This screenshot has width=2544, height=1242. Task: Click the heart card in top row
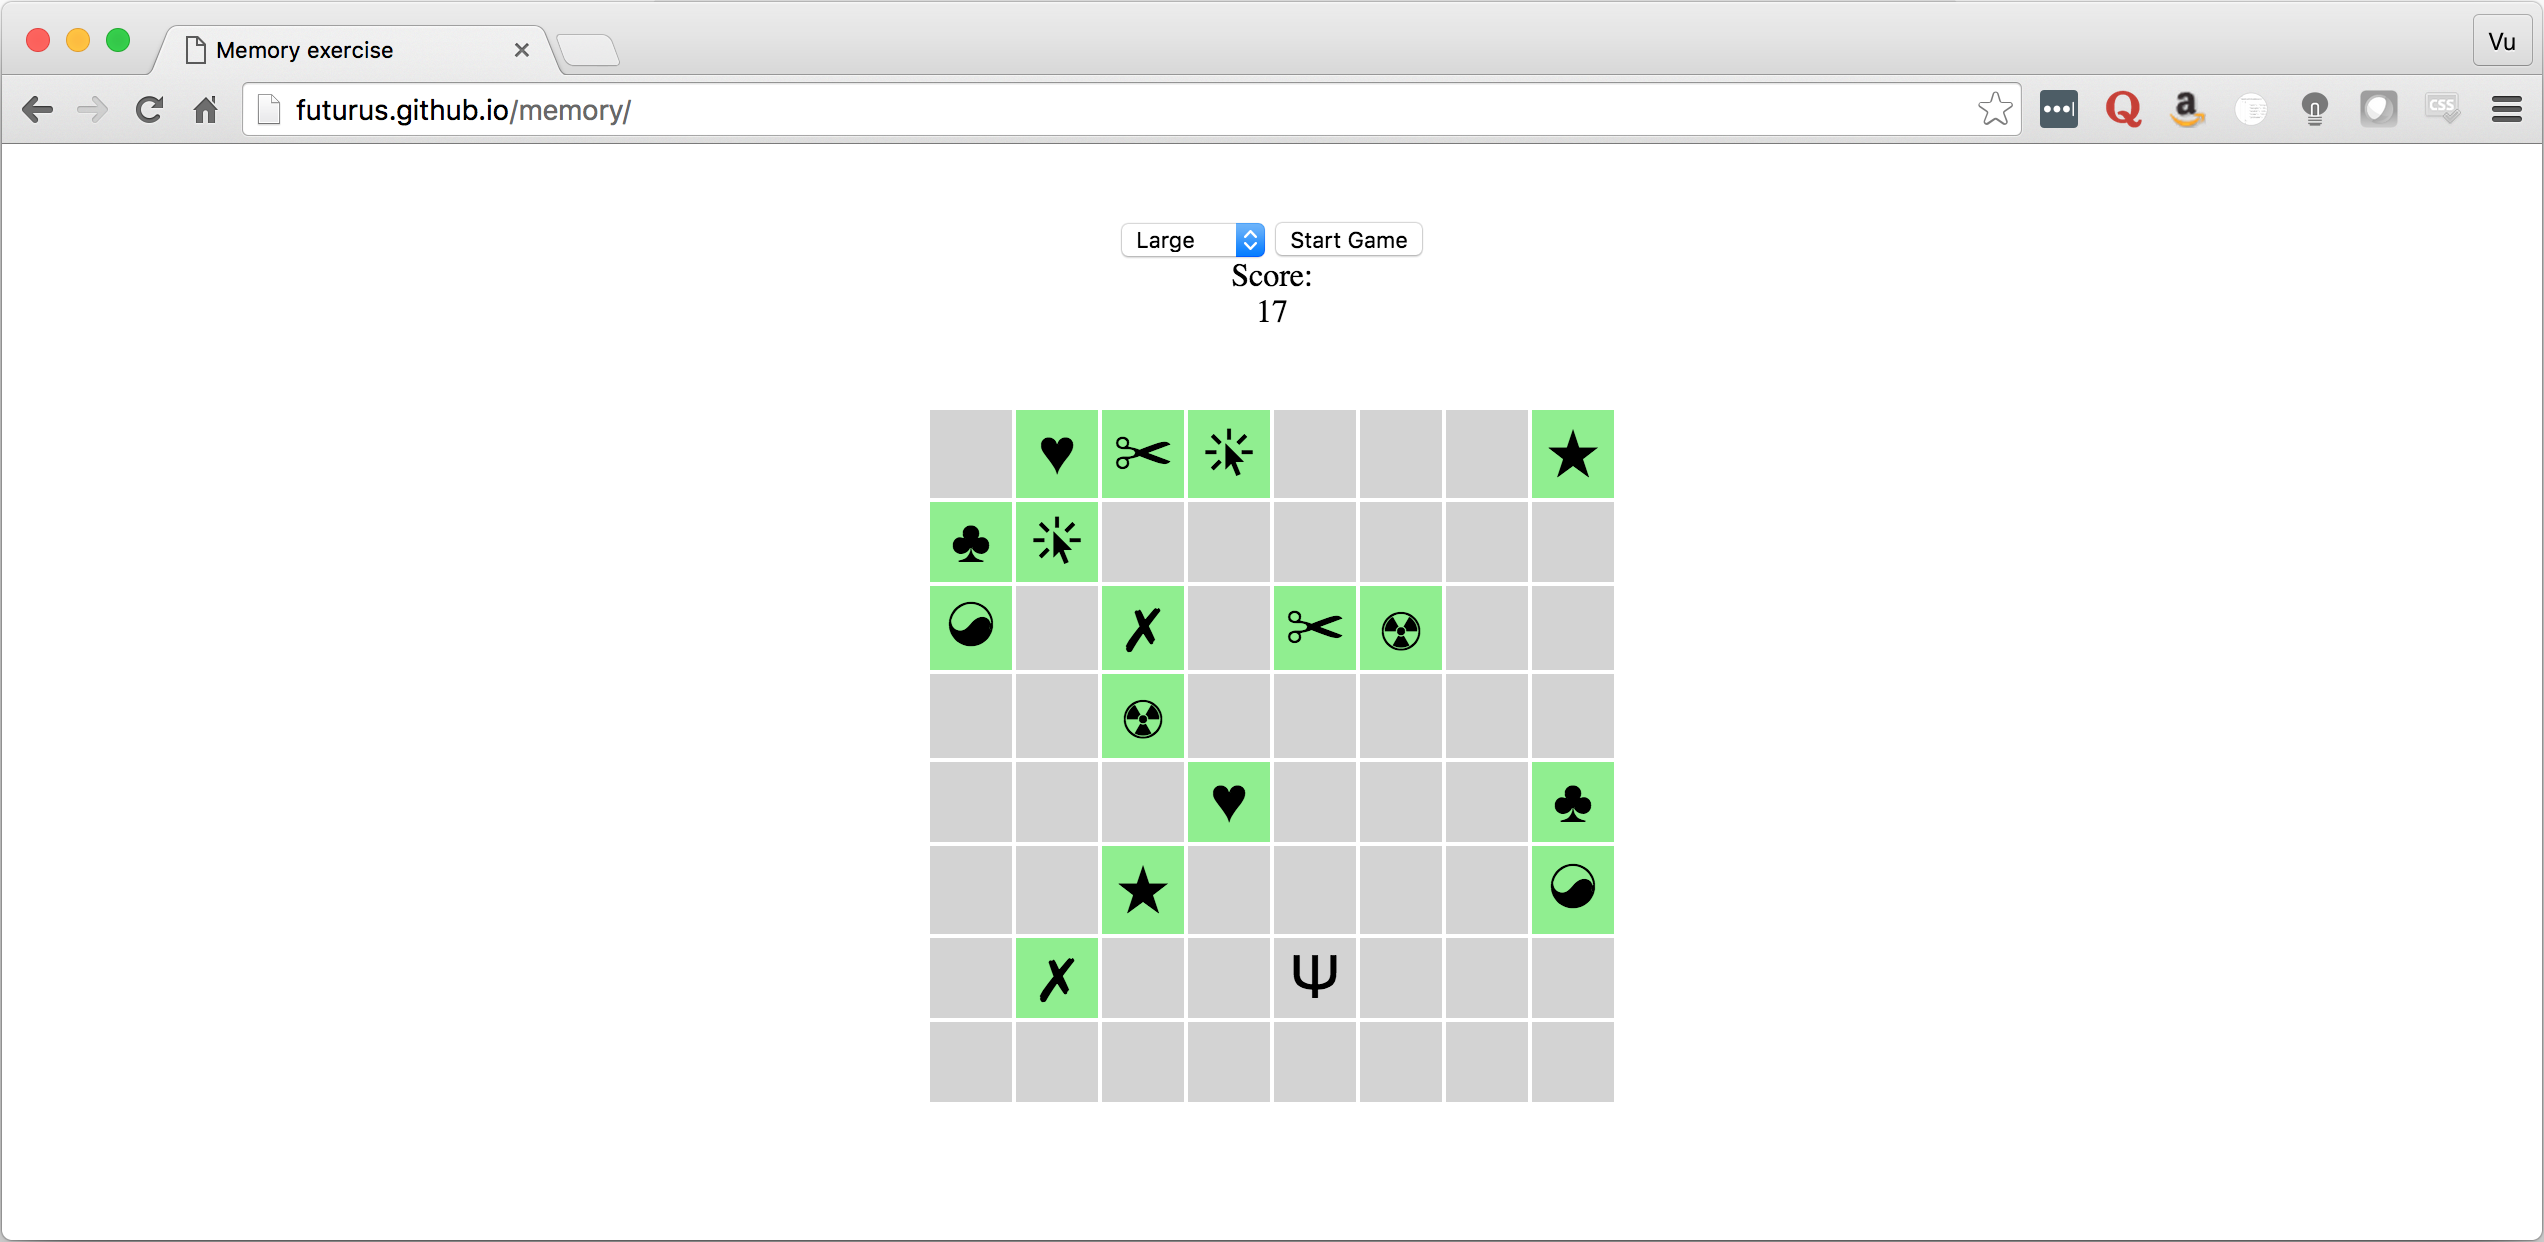tap(1056, 454)
